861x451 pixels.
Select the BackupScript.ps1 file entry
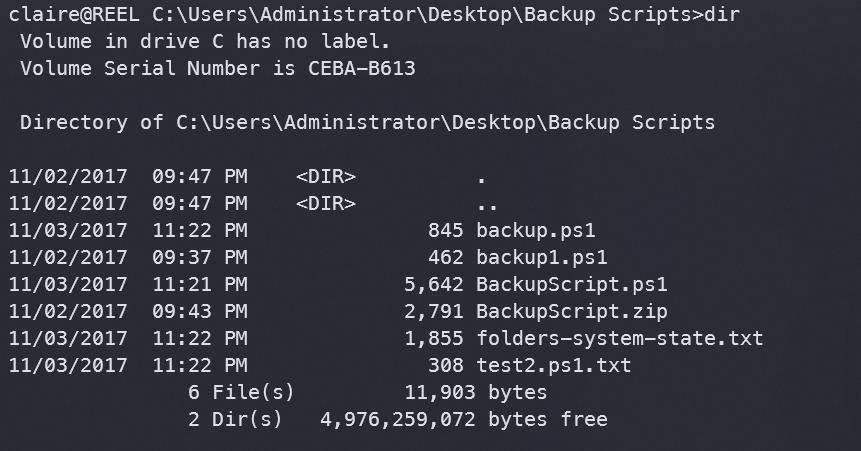[572, 284]
